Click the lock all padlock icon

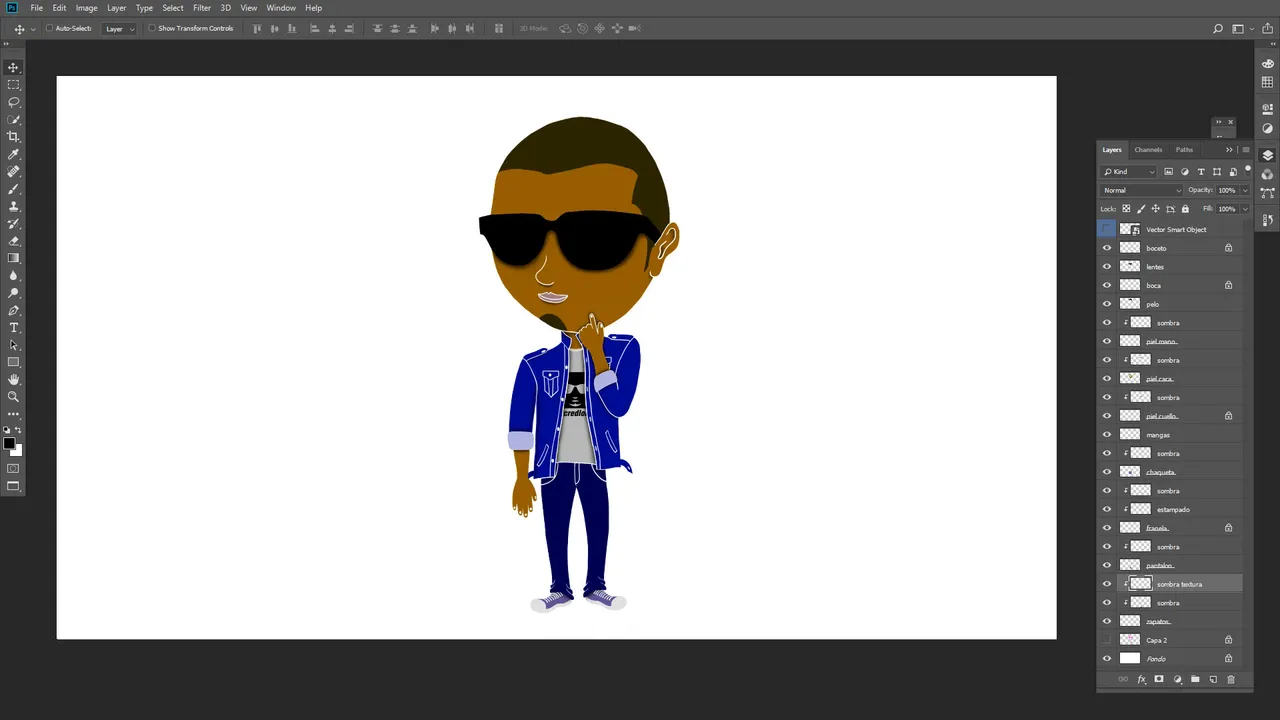1185,209
